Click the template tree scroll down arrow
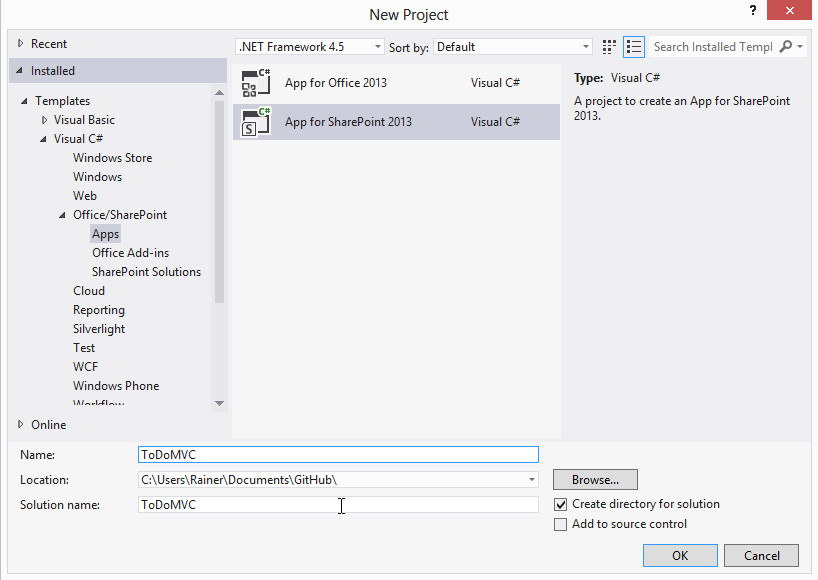Viewport: 818px width, 580px height. click(220, 403)
